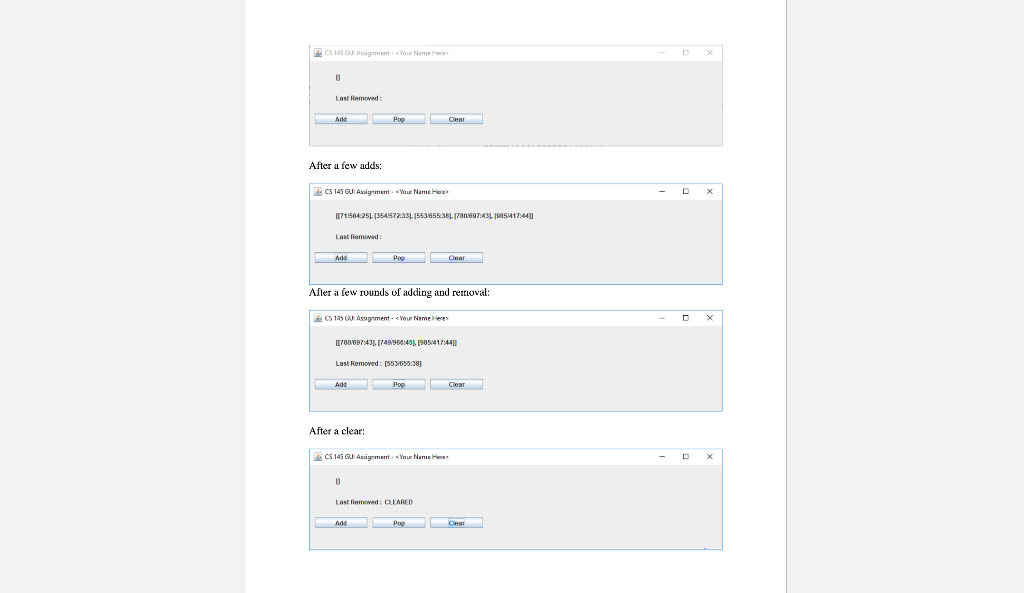Click Pop button in the first window

[398, 119]
